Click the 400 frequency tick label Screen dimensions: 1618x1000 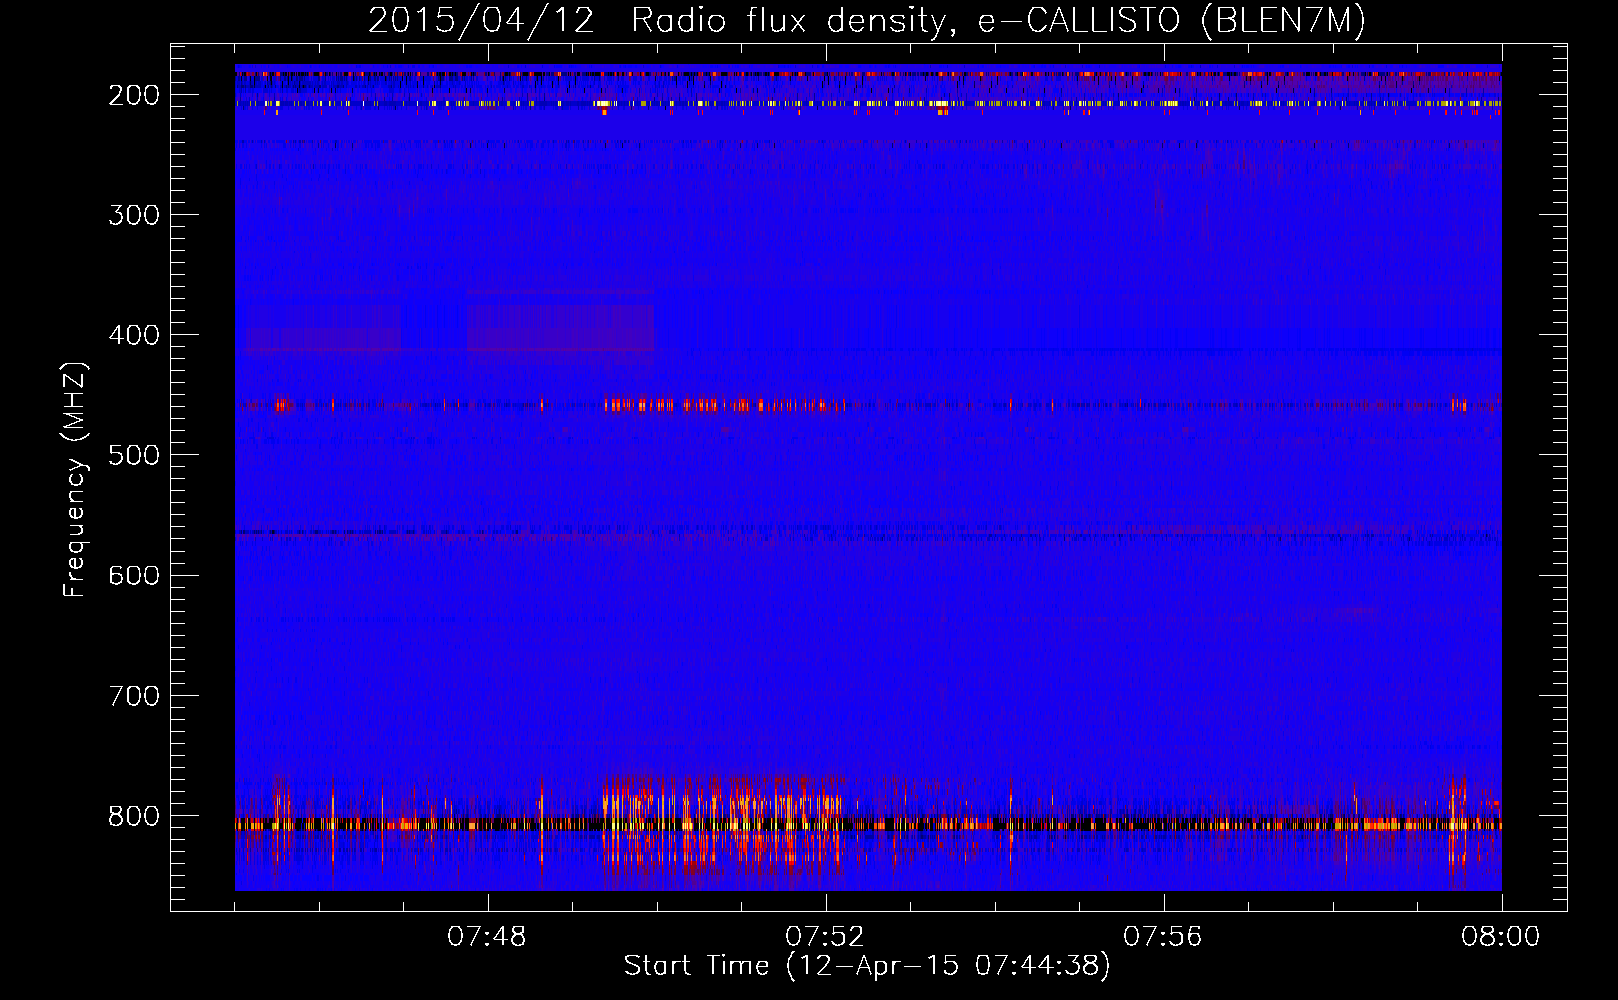[x=134, y=335]
